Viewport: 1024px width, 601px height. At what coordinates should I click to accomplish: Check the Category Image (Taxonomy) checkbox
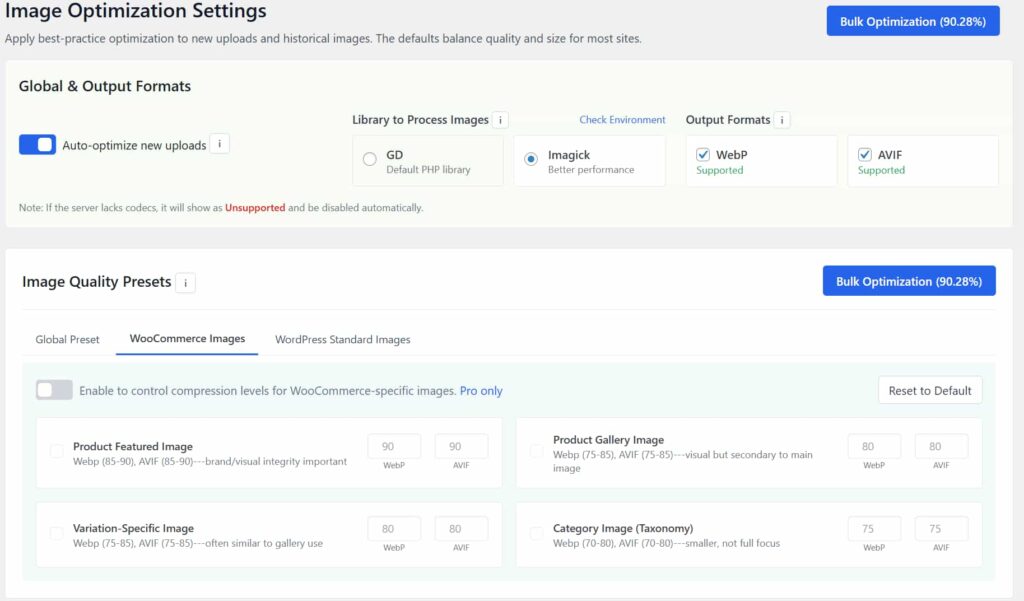point(537,532)
